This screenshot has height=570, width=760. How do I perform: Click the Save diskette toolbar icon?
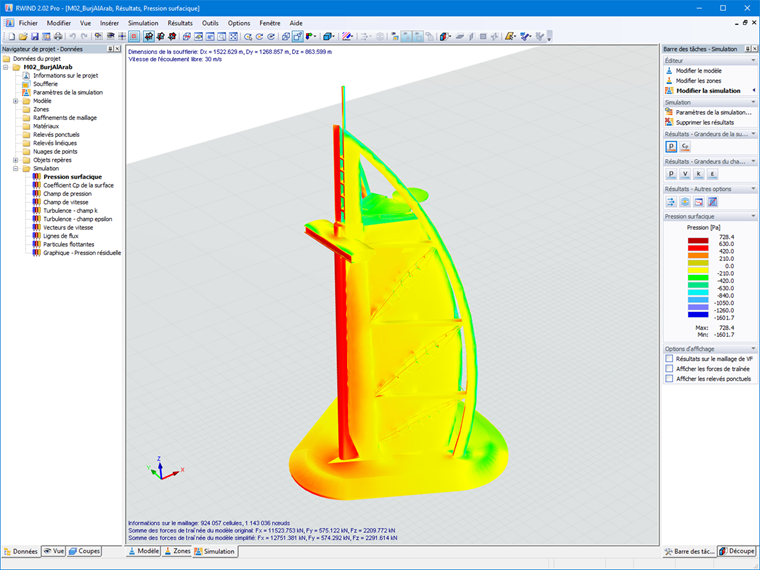point(34,36)
